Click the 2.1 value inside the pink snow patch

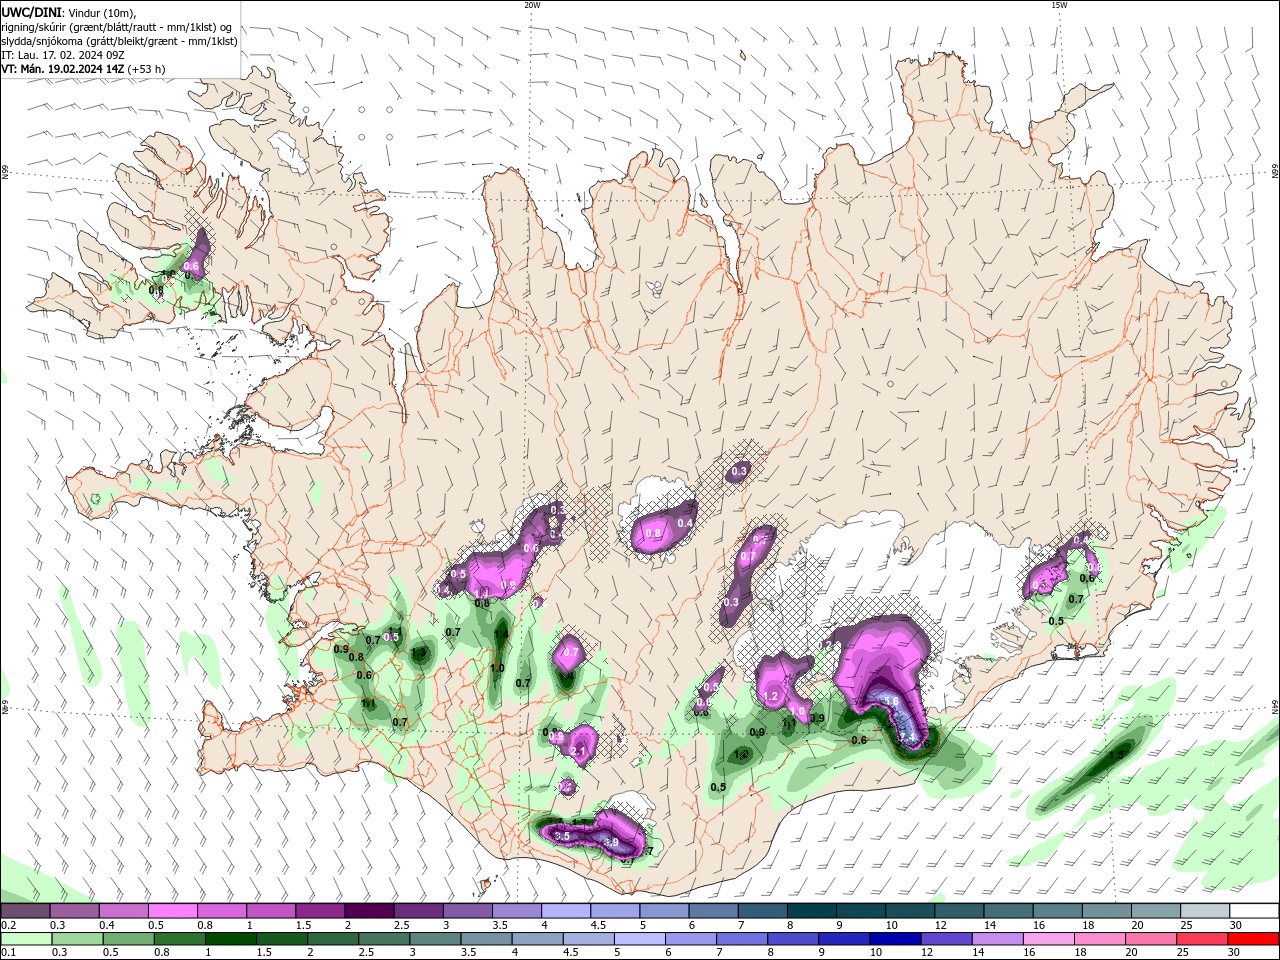click(x=578, y=751)
